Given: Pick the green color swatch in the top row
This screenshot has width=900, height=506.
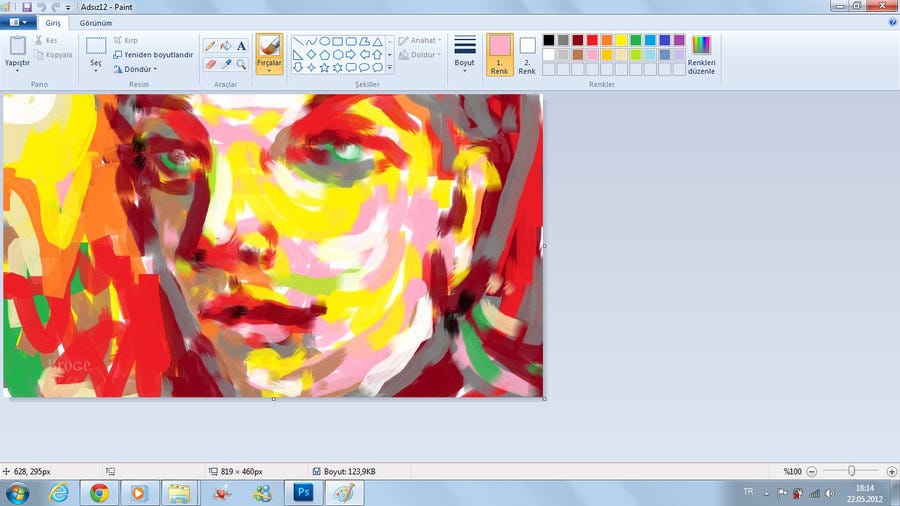Looking at the screenshot, I should pos(635,40).
